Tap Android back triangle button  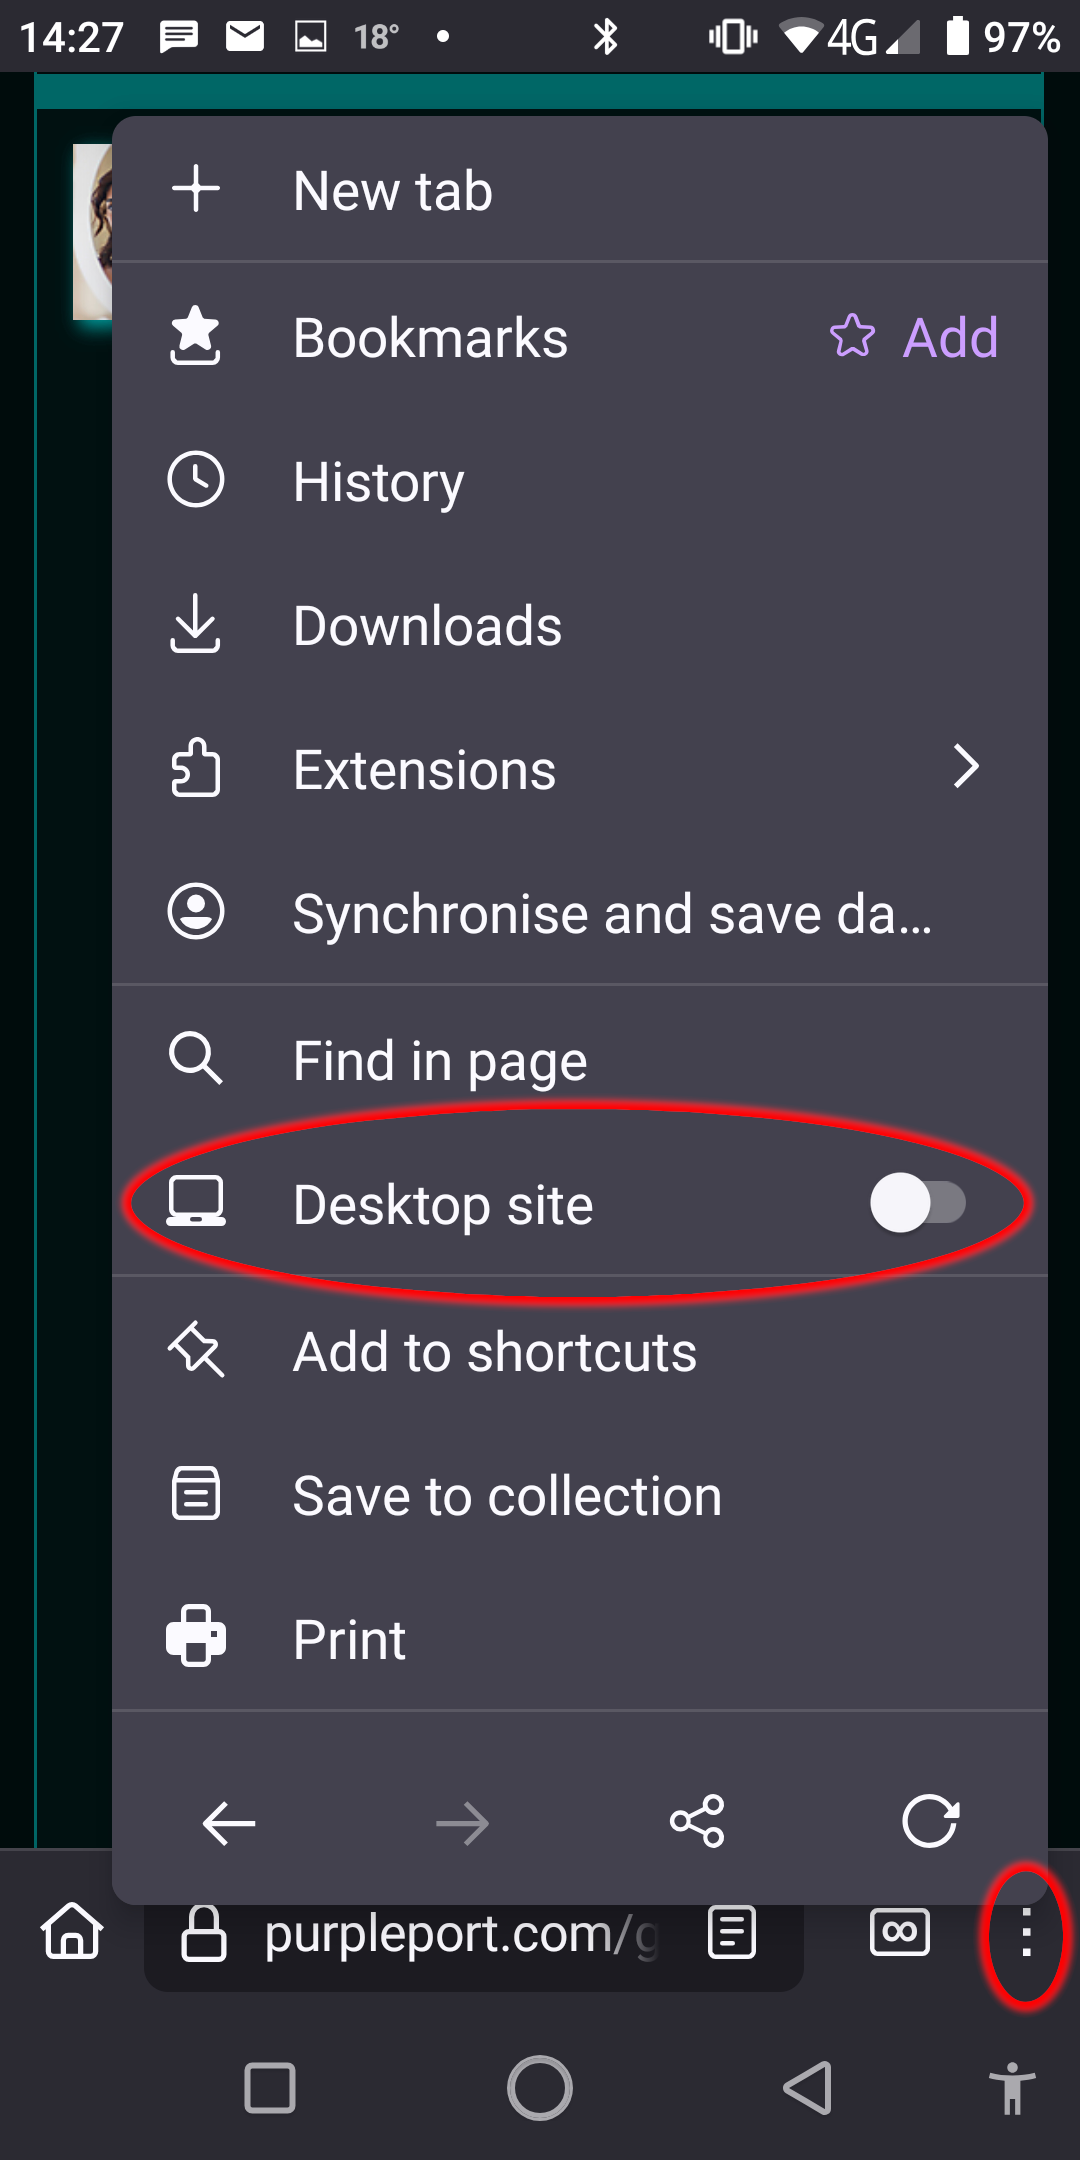(x=808, y=2088)
